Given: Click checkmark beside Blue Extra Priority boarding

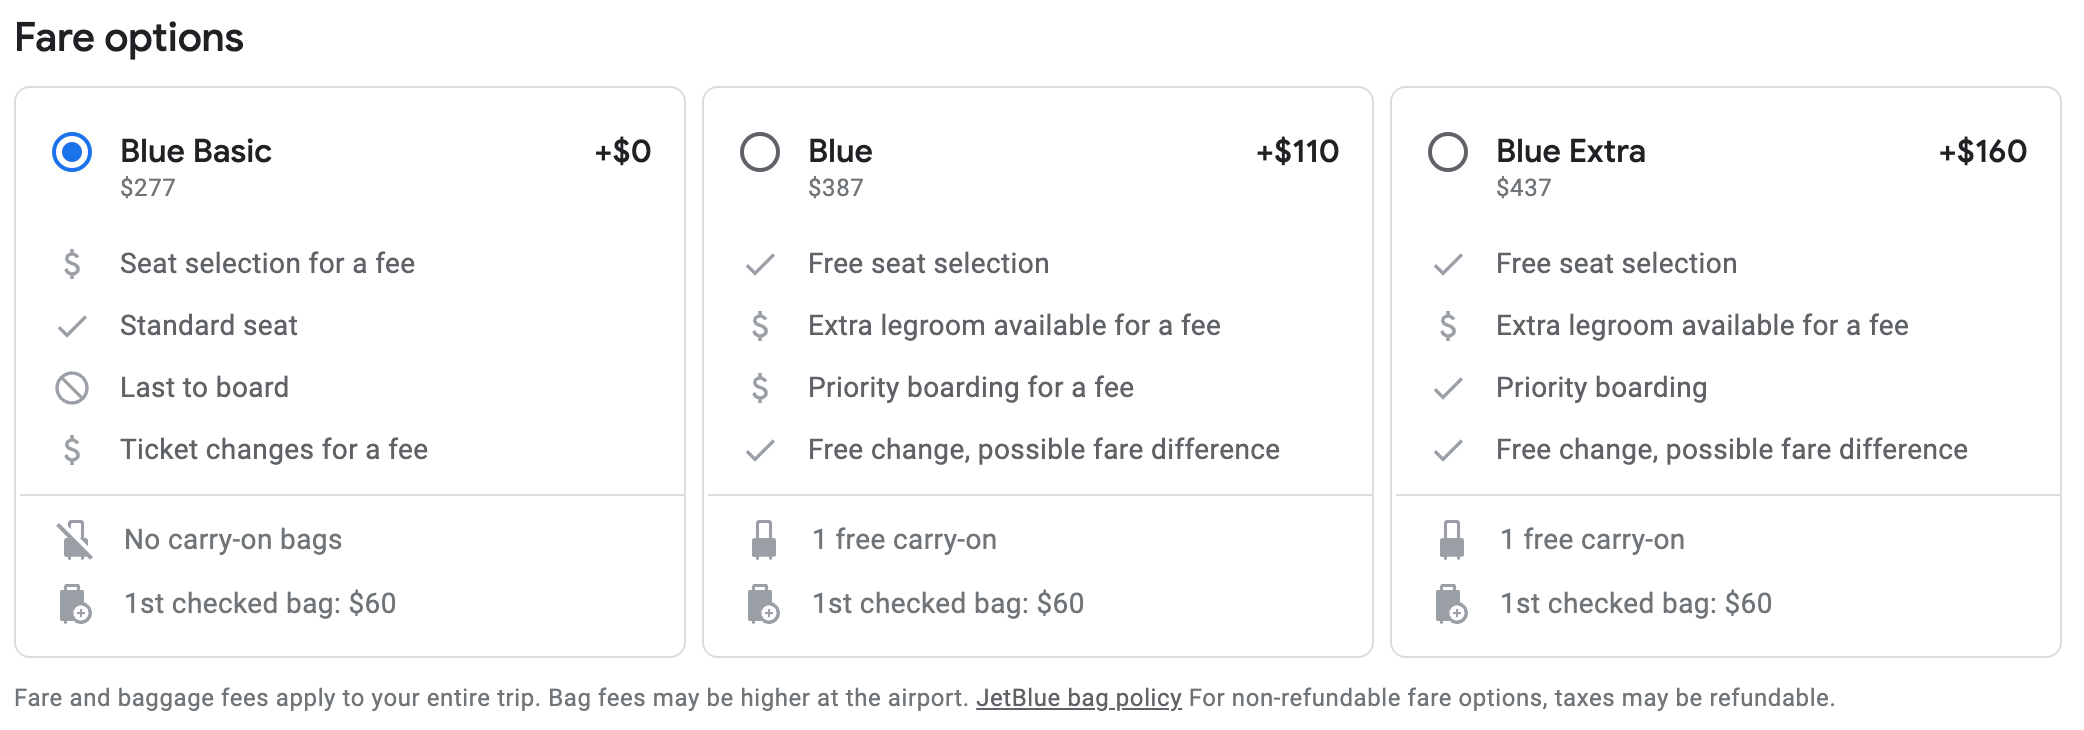Looking at the screenshot, I should [1448, 388].
